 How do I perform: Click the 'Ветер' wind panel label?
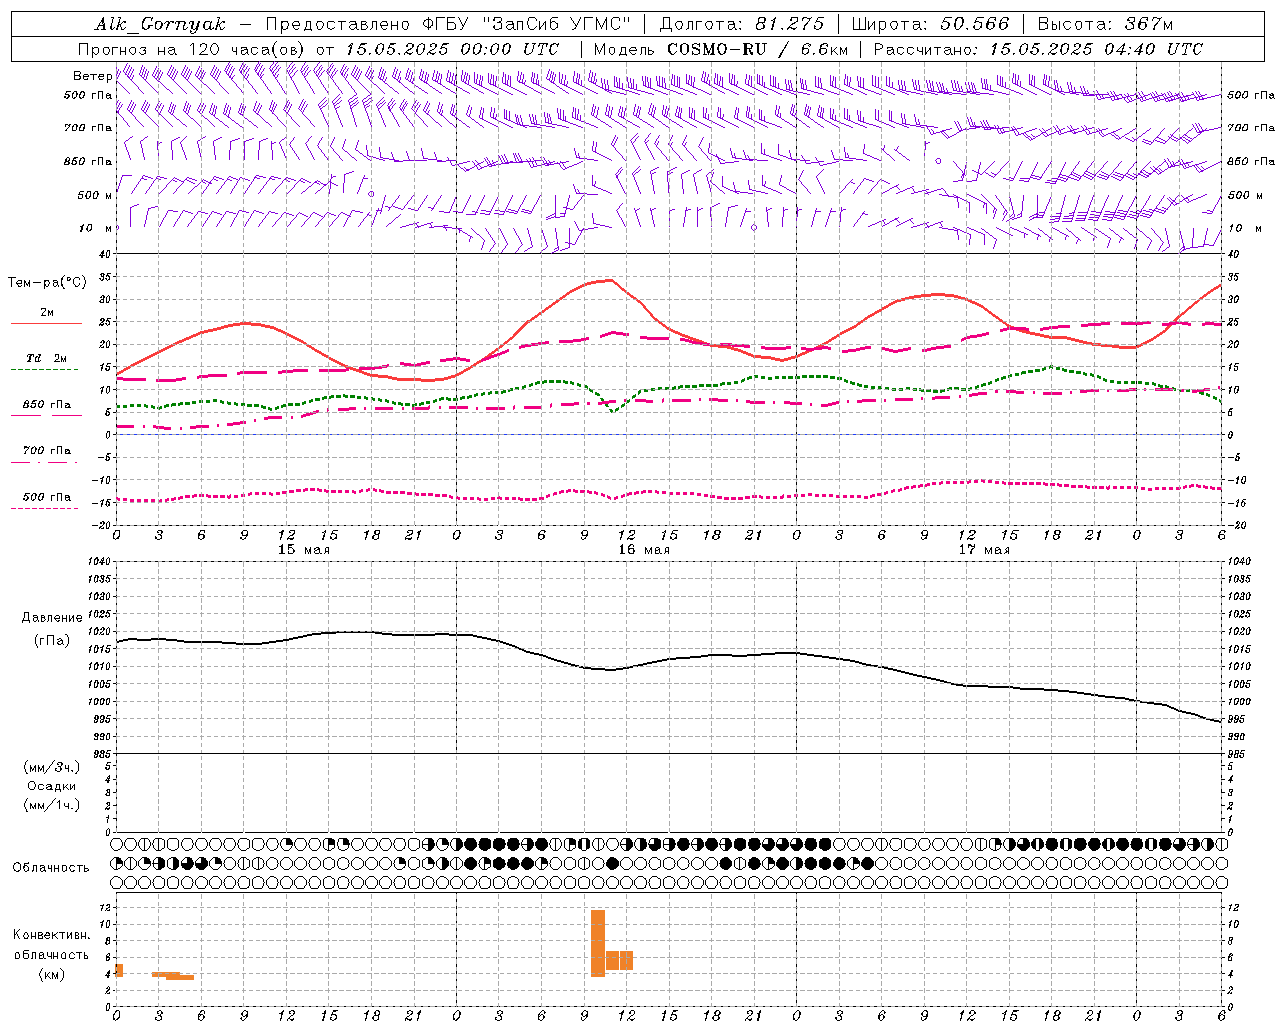pos(93,76)
